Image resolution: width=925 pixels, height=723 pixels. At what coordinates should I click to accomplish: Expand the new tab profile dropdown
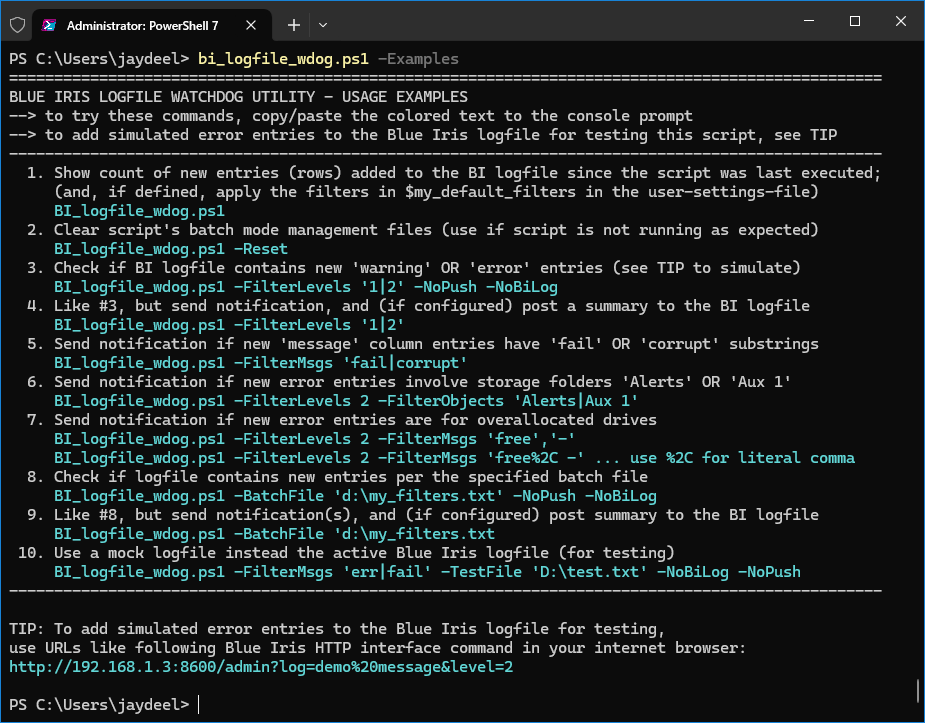(323, 25)
